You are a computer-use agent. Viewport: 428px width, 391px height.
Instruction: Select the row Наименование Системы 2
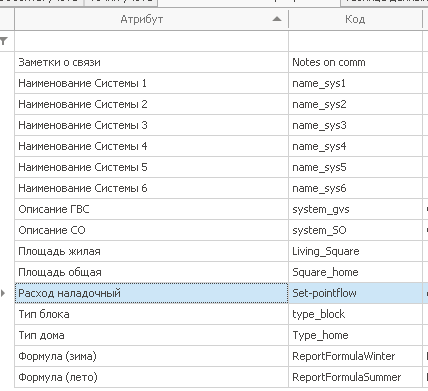(x=151, y=104)
